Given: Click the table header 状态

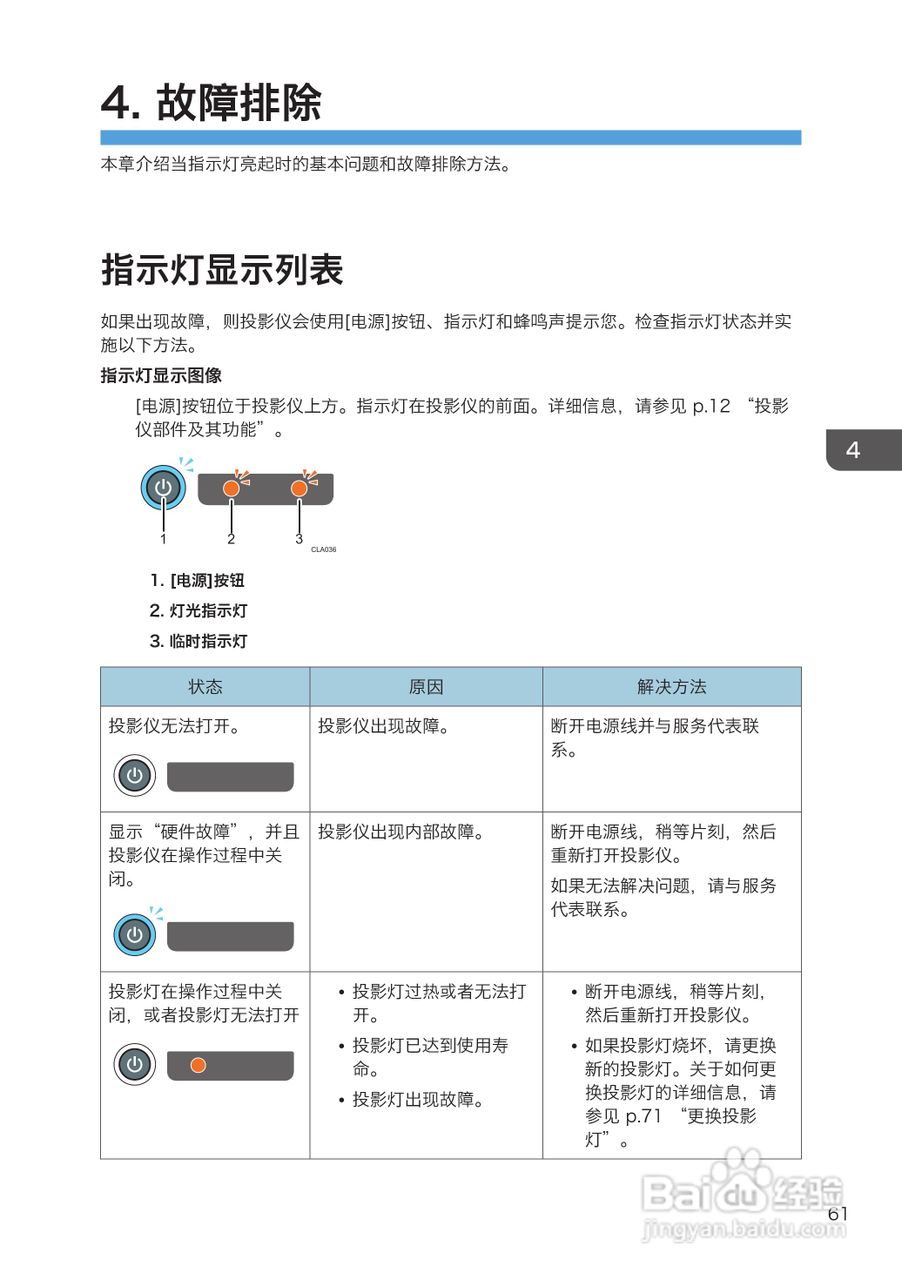Looking at the screenshot, I should 205,687.
